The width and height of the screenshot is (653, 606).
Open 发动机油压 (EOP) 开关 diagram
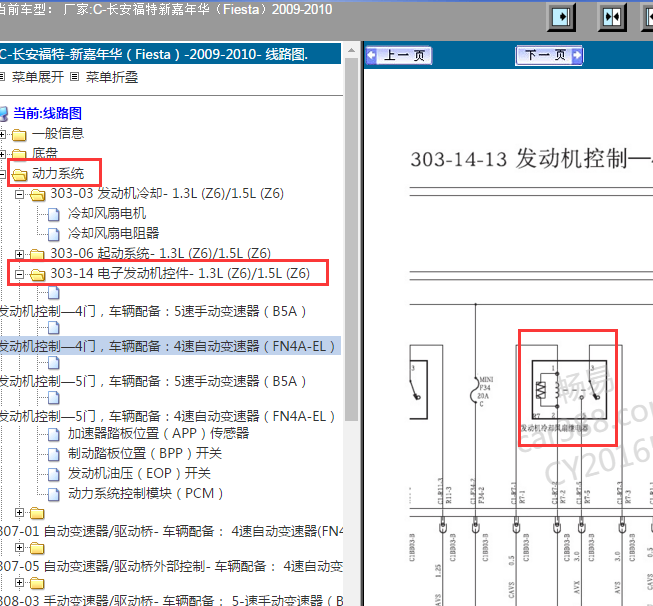139,473
